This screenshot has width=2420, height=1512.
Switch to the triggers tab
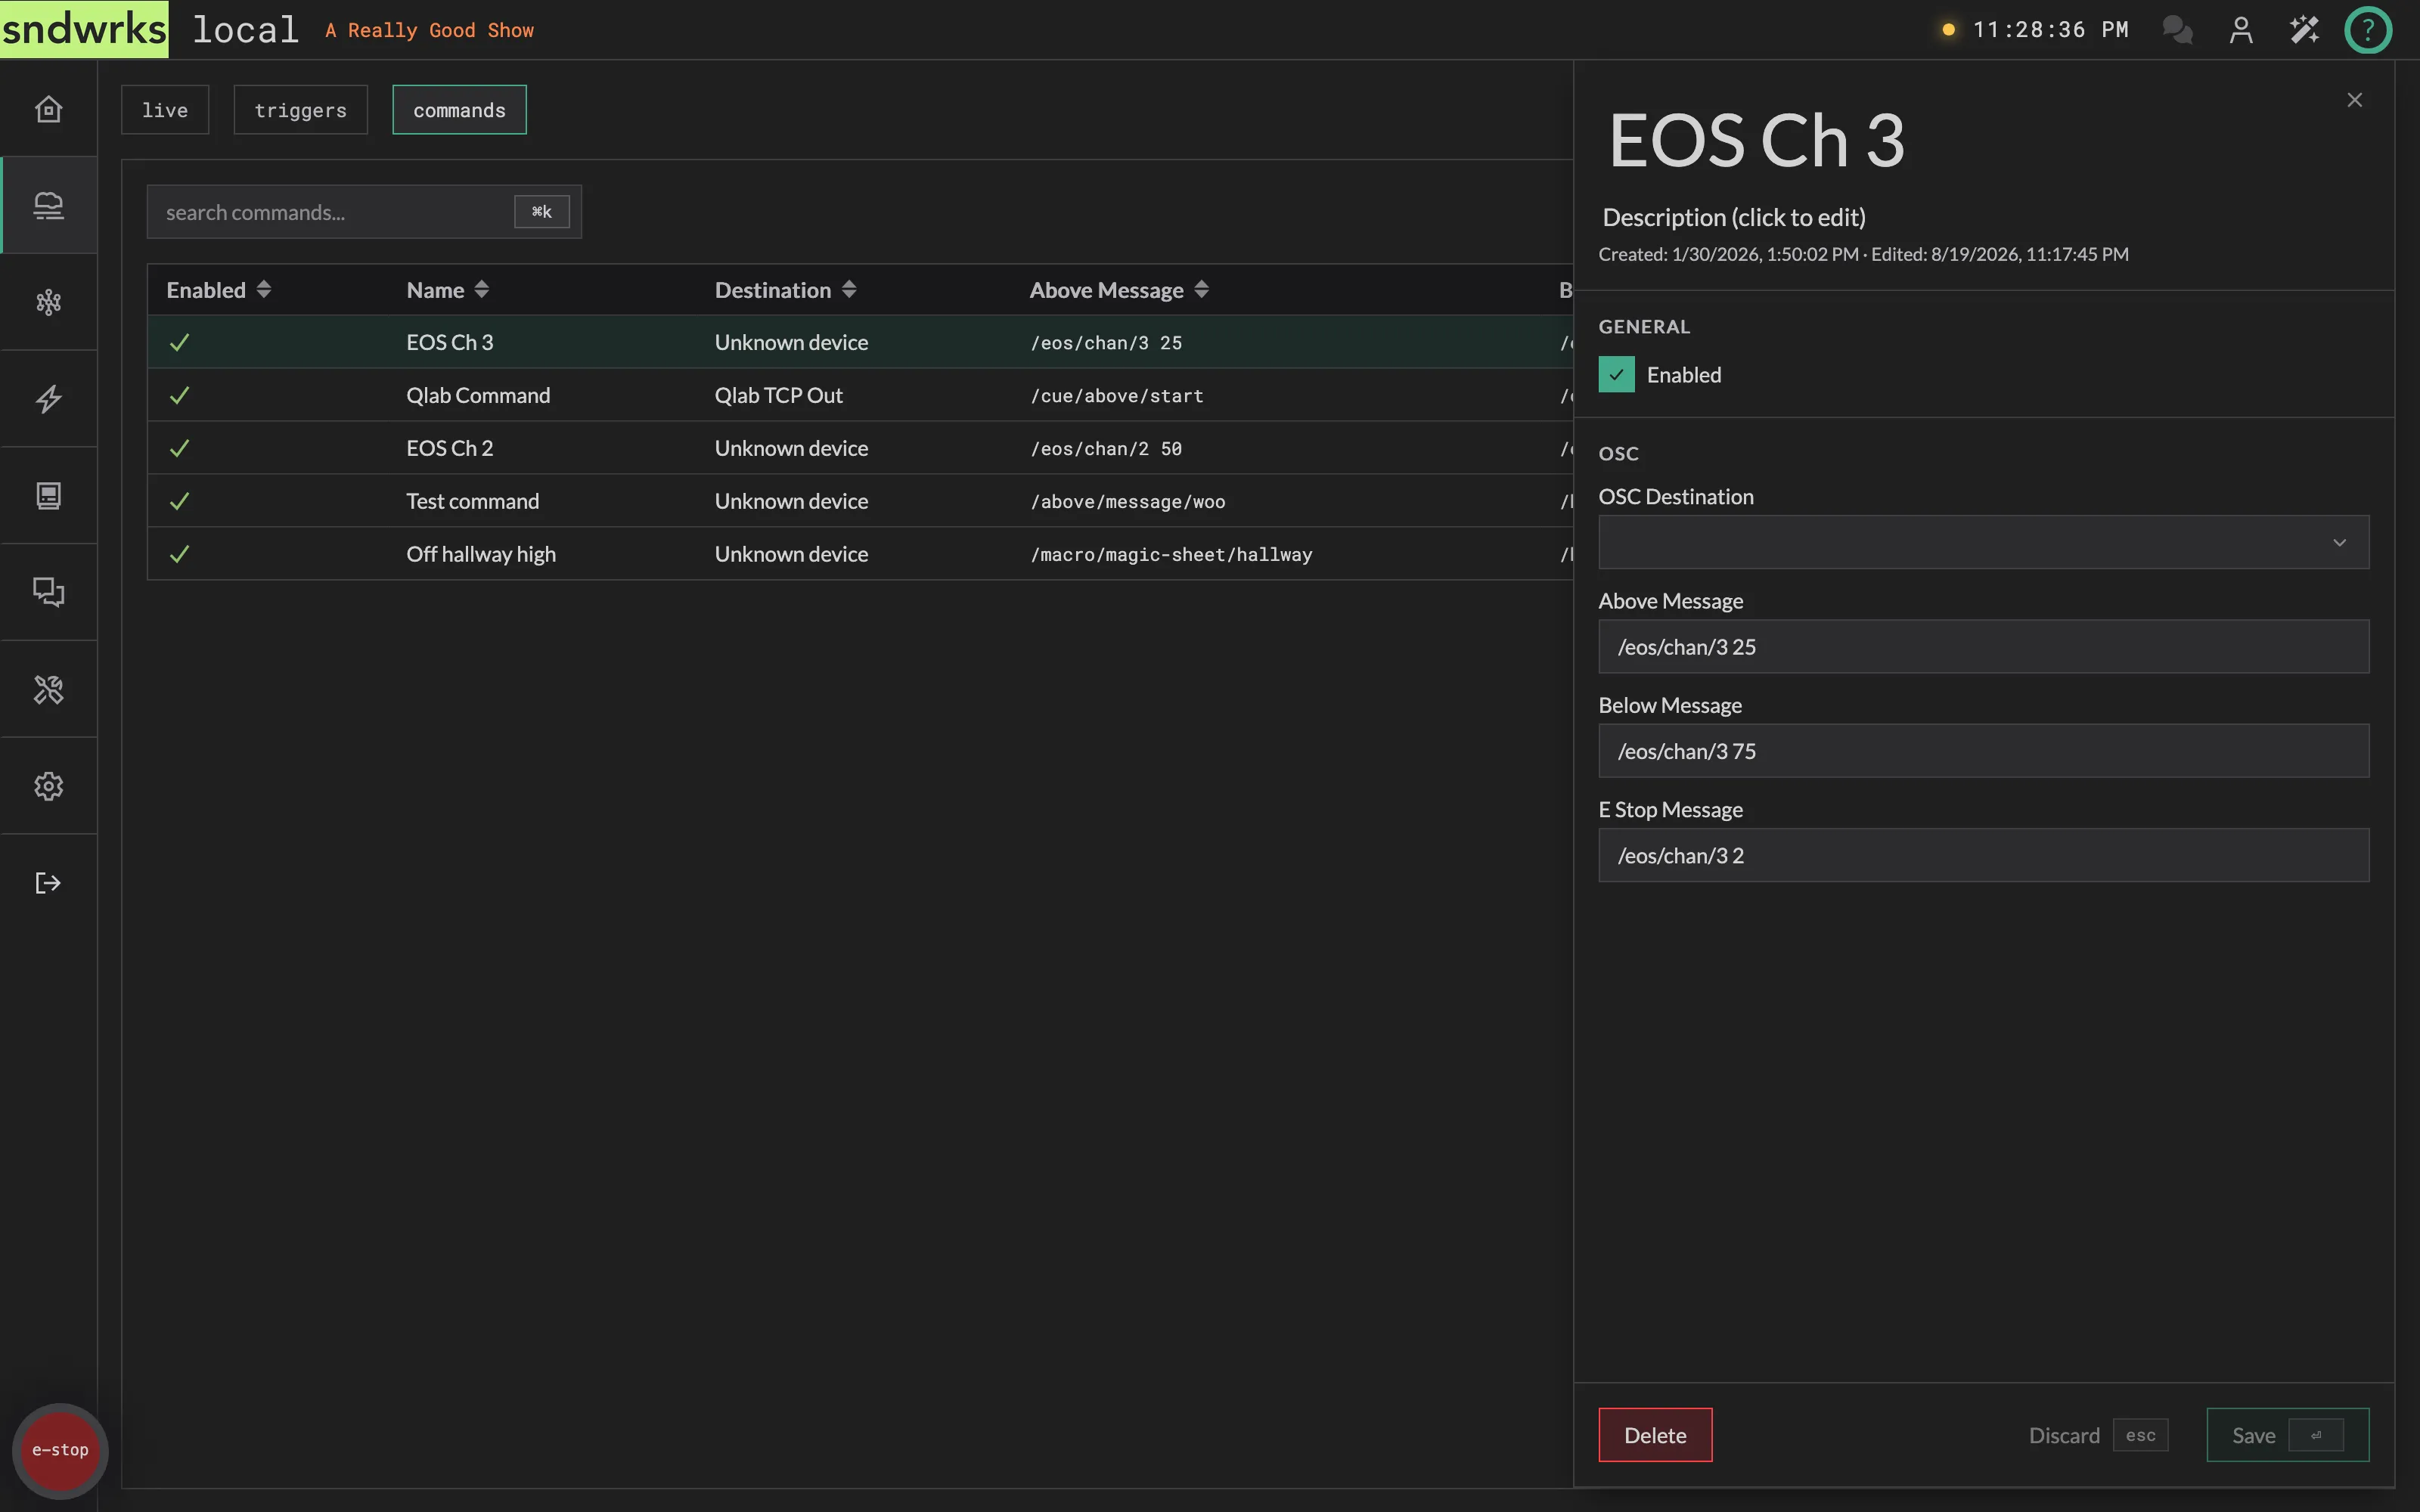(300, 110)
